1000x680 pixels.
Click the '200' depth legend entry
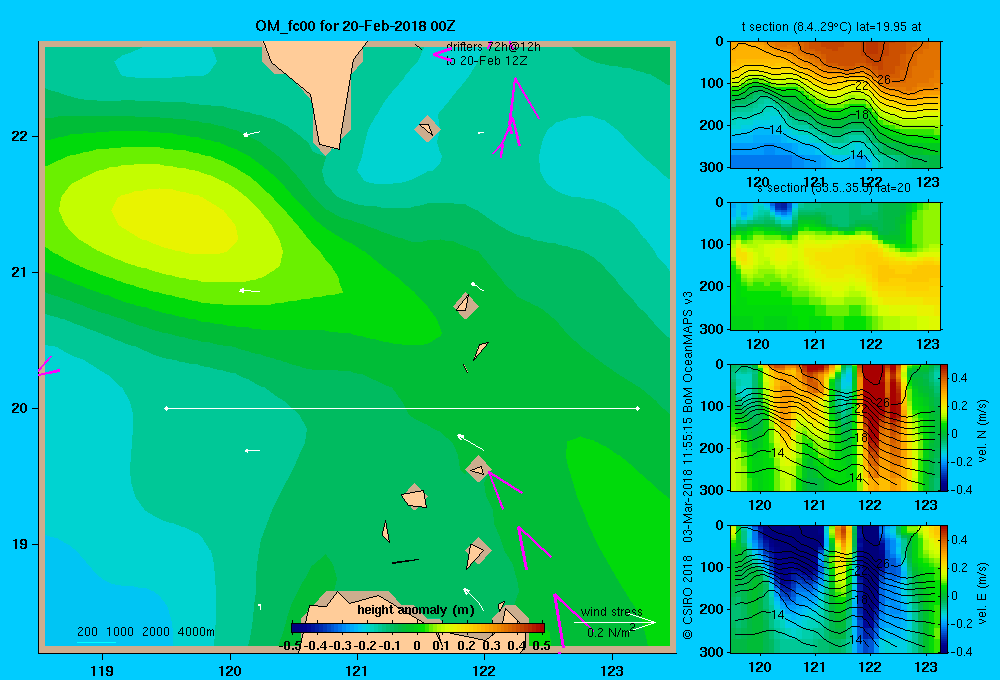click(87, 632)
